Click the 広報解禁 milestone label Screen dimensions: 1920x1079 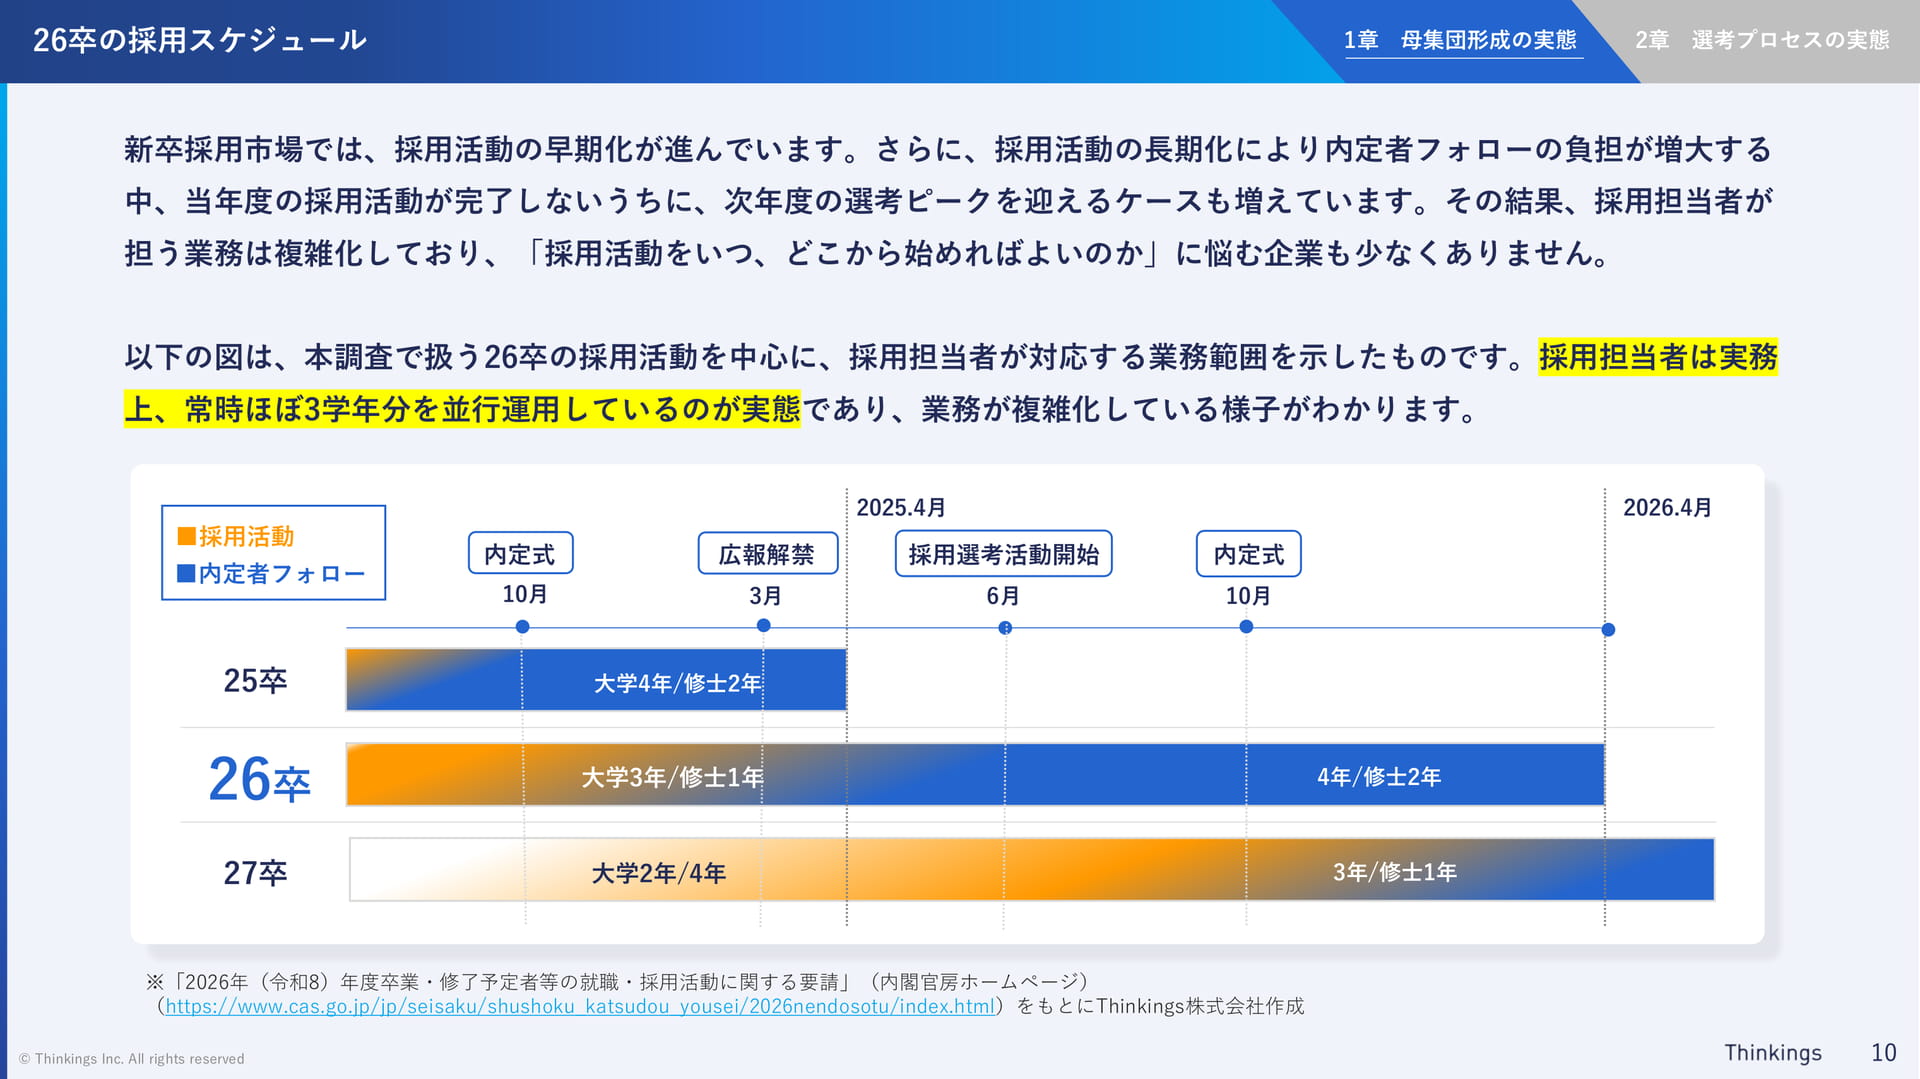tap(767, 553)
